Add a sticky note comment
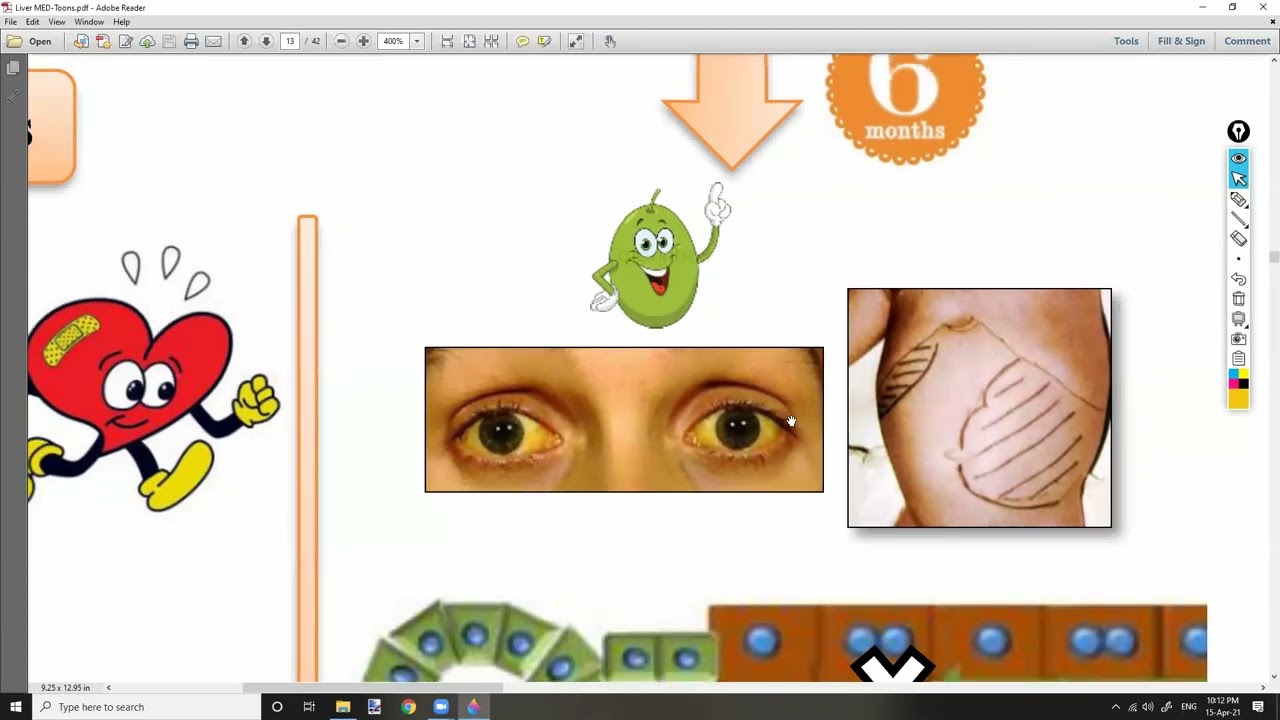This screenshot has width=1280, height=720. click(x=522, y=41)
